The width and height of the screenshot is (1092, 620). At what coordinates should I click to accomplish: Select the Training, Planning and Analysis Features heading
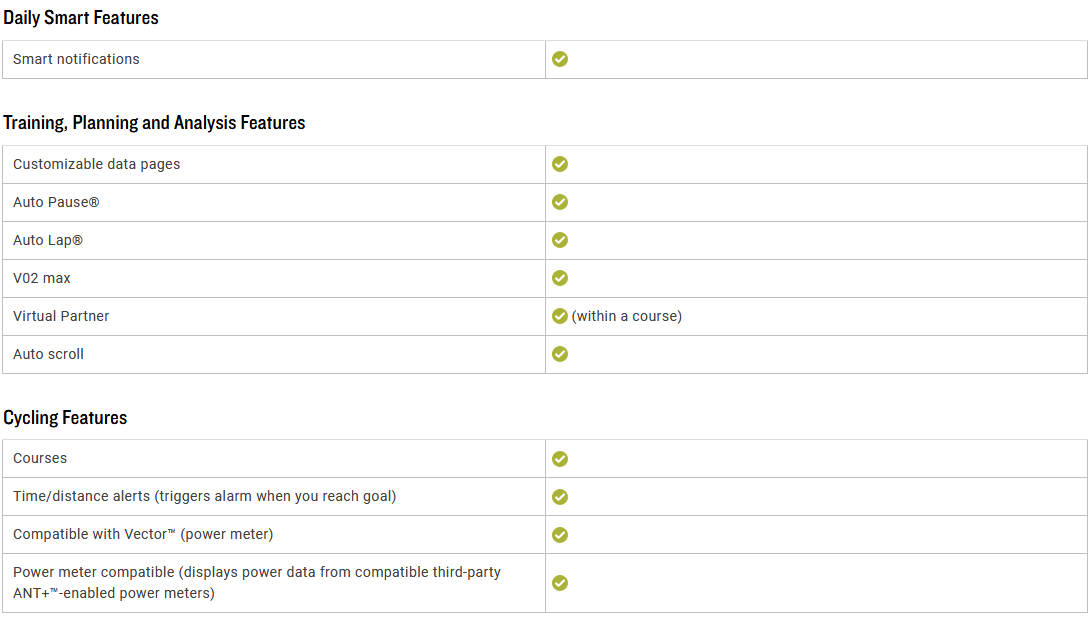pos(154,123)
